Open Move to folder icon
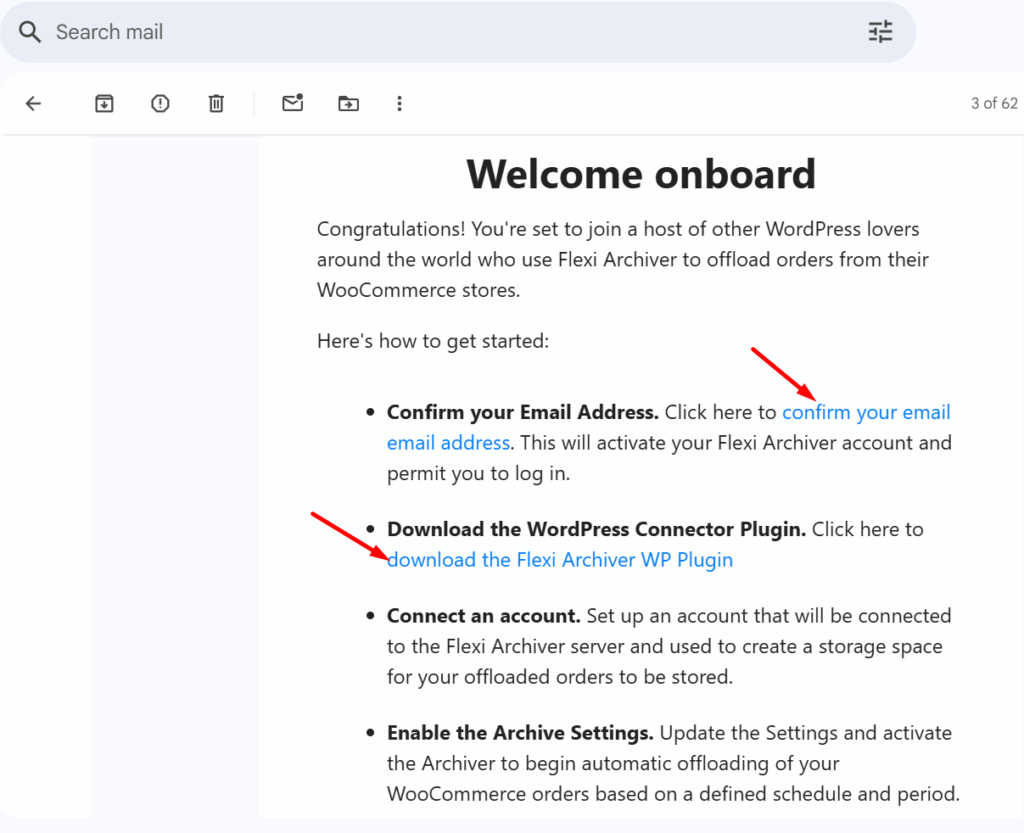 348,103
